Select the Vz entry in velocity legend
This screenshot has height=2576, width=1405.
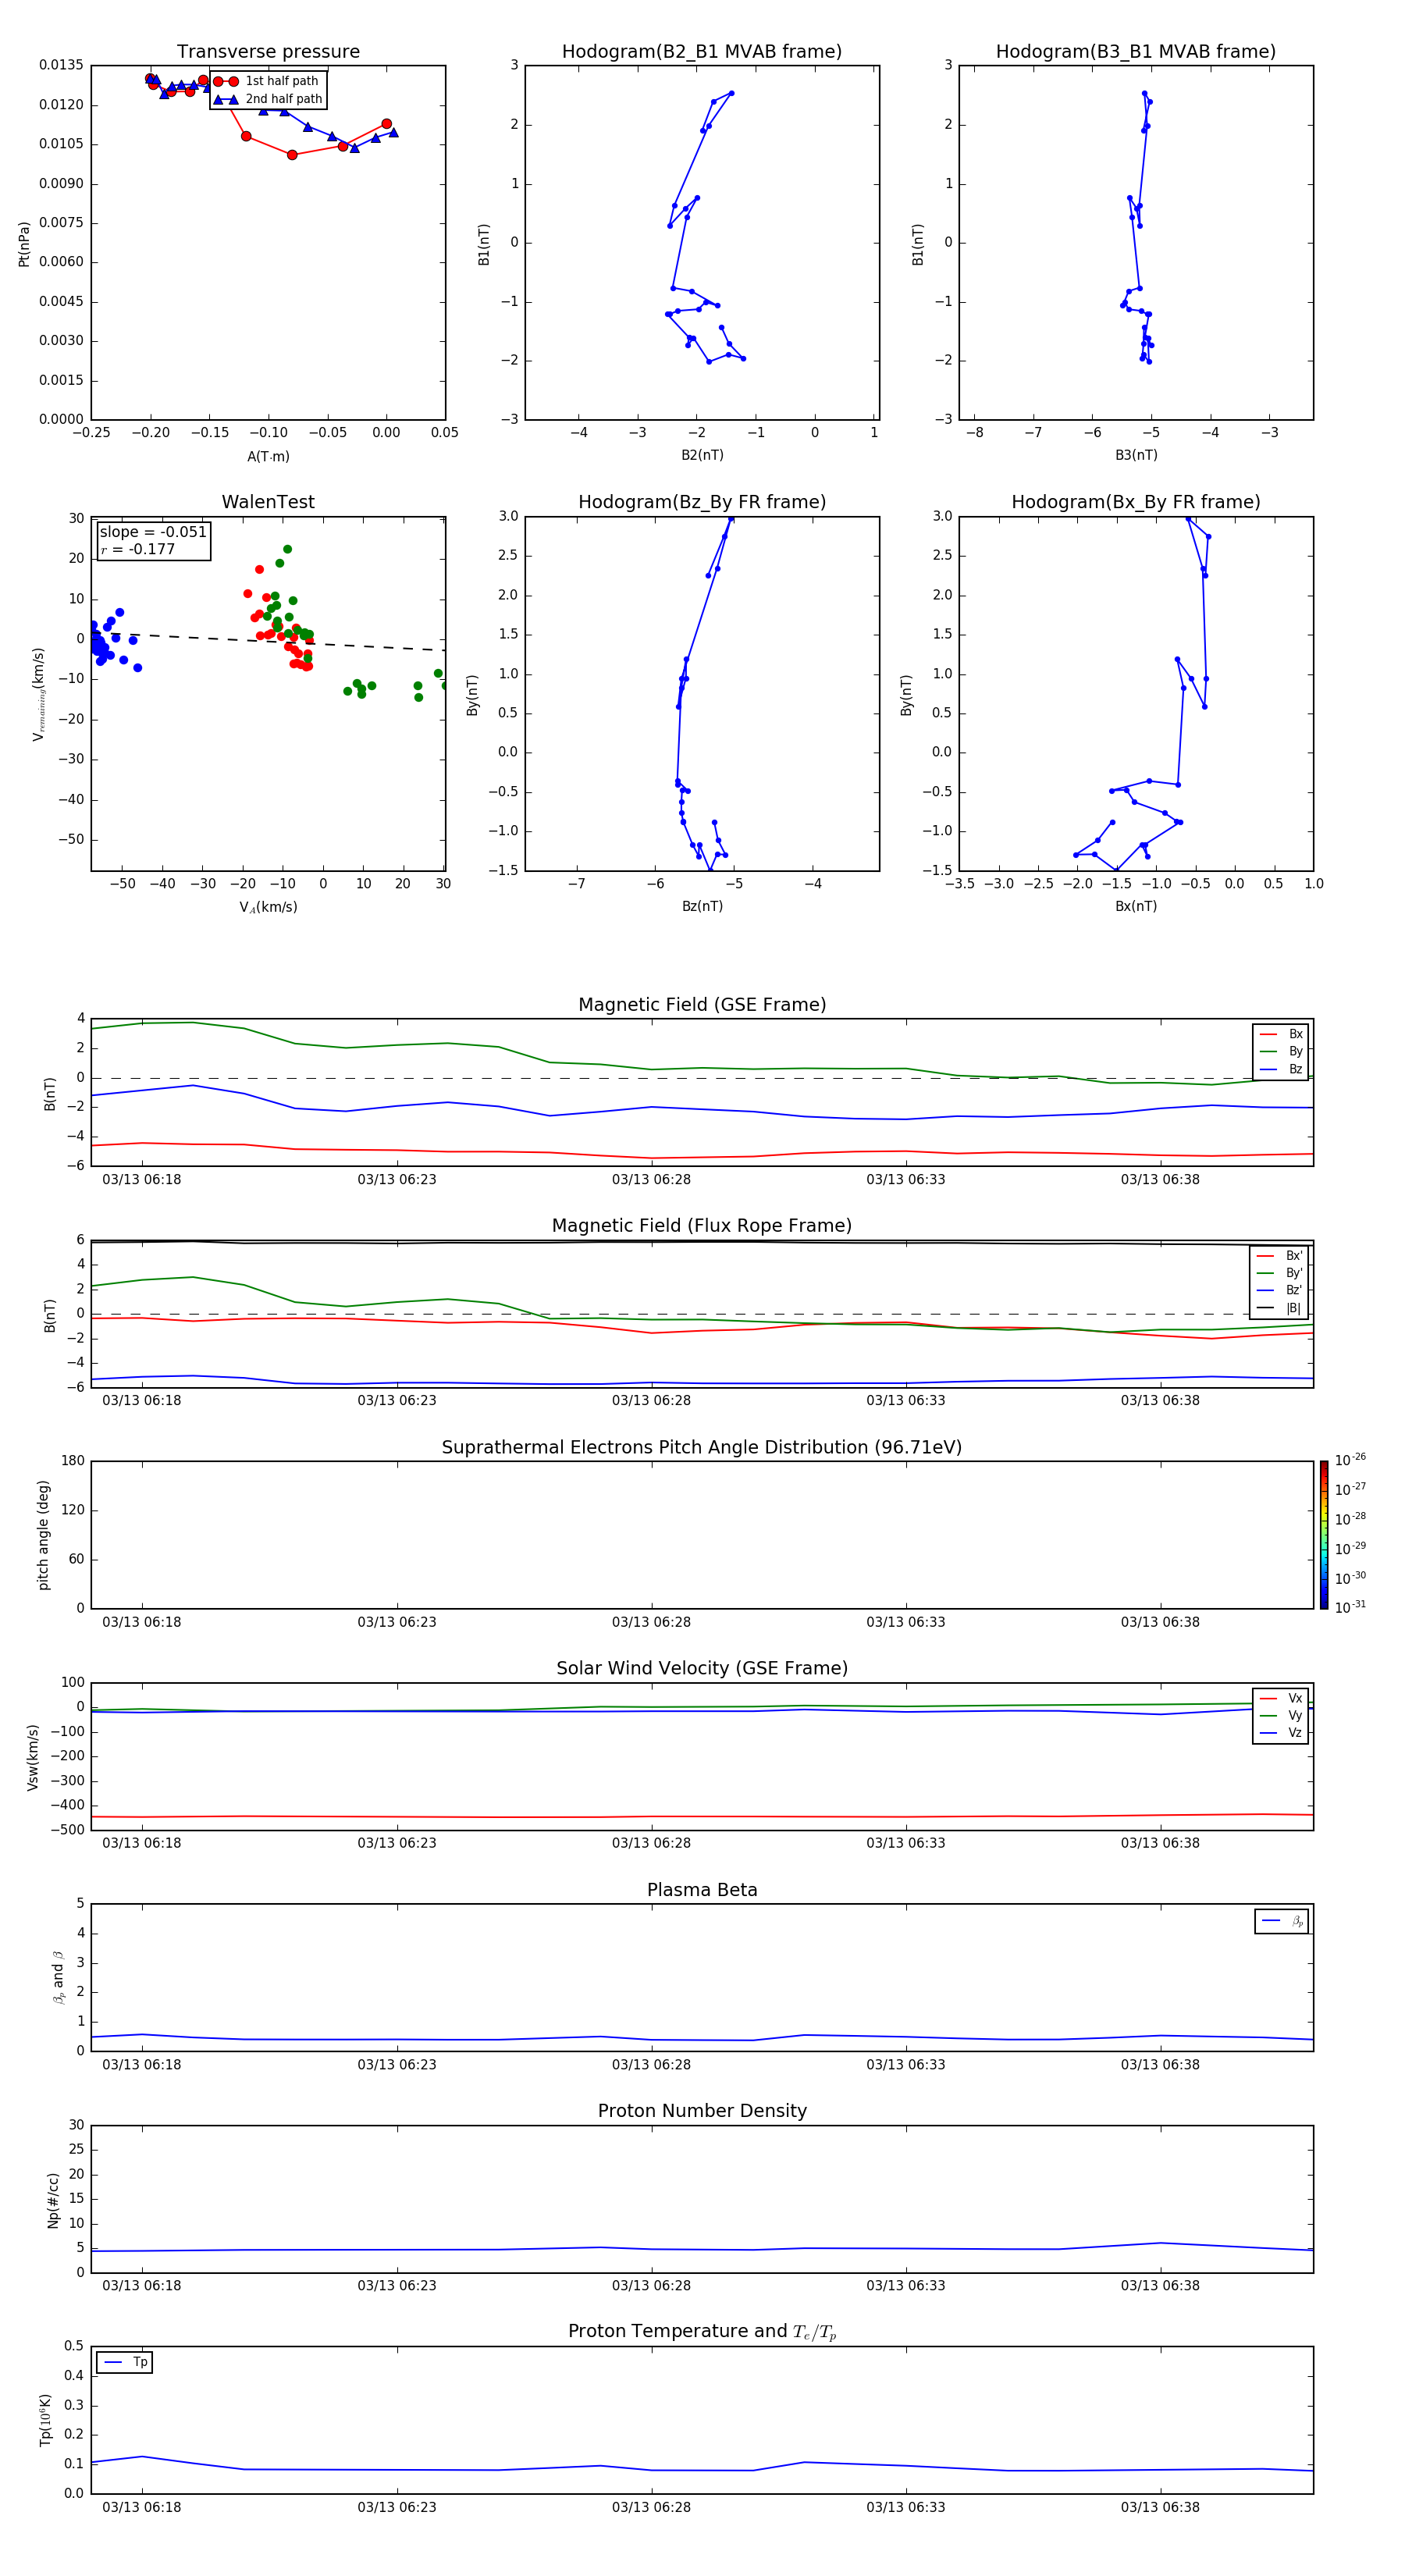pos(1282,1733)
